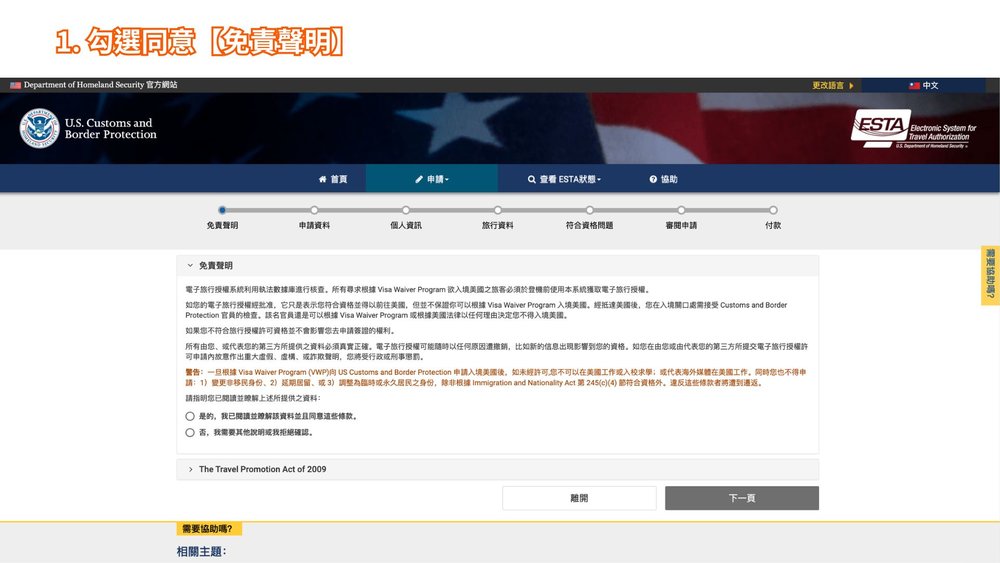Click the orange 警告 warning paragraph
1000x563 pixels.
[496, 377]
